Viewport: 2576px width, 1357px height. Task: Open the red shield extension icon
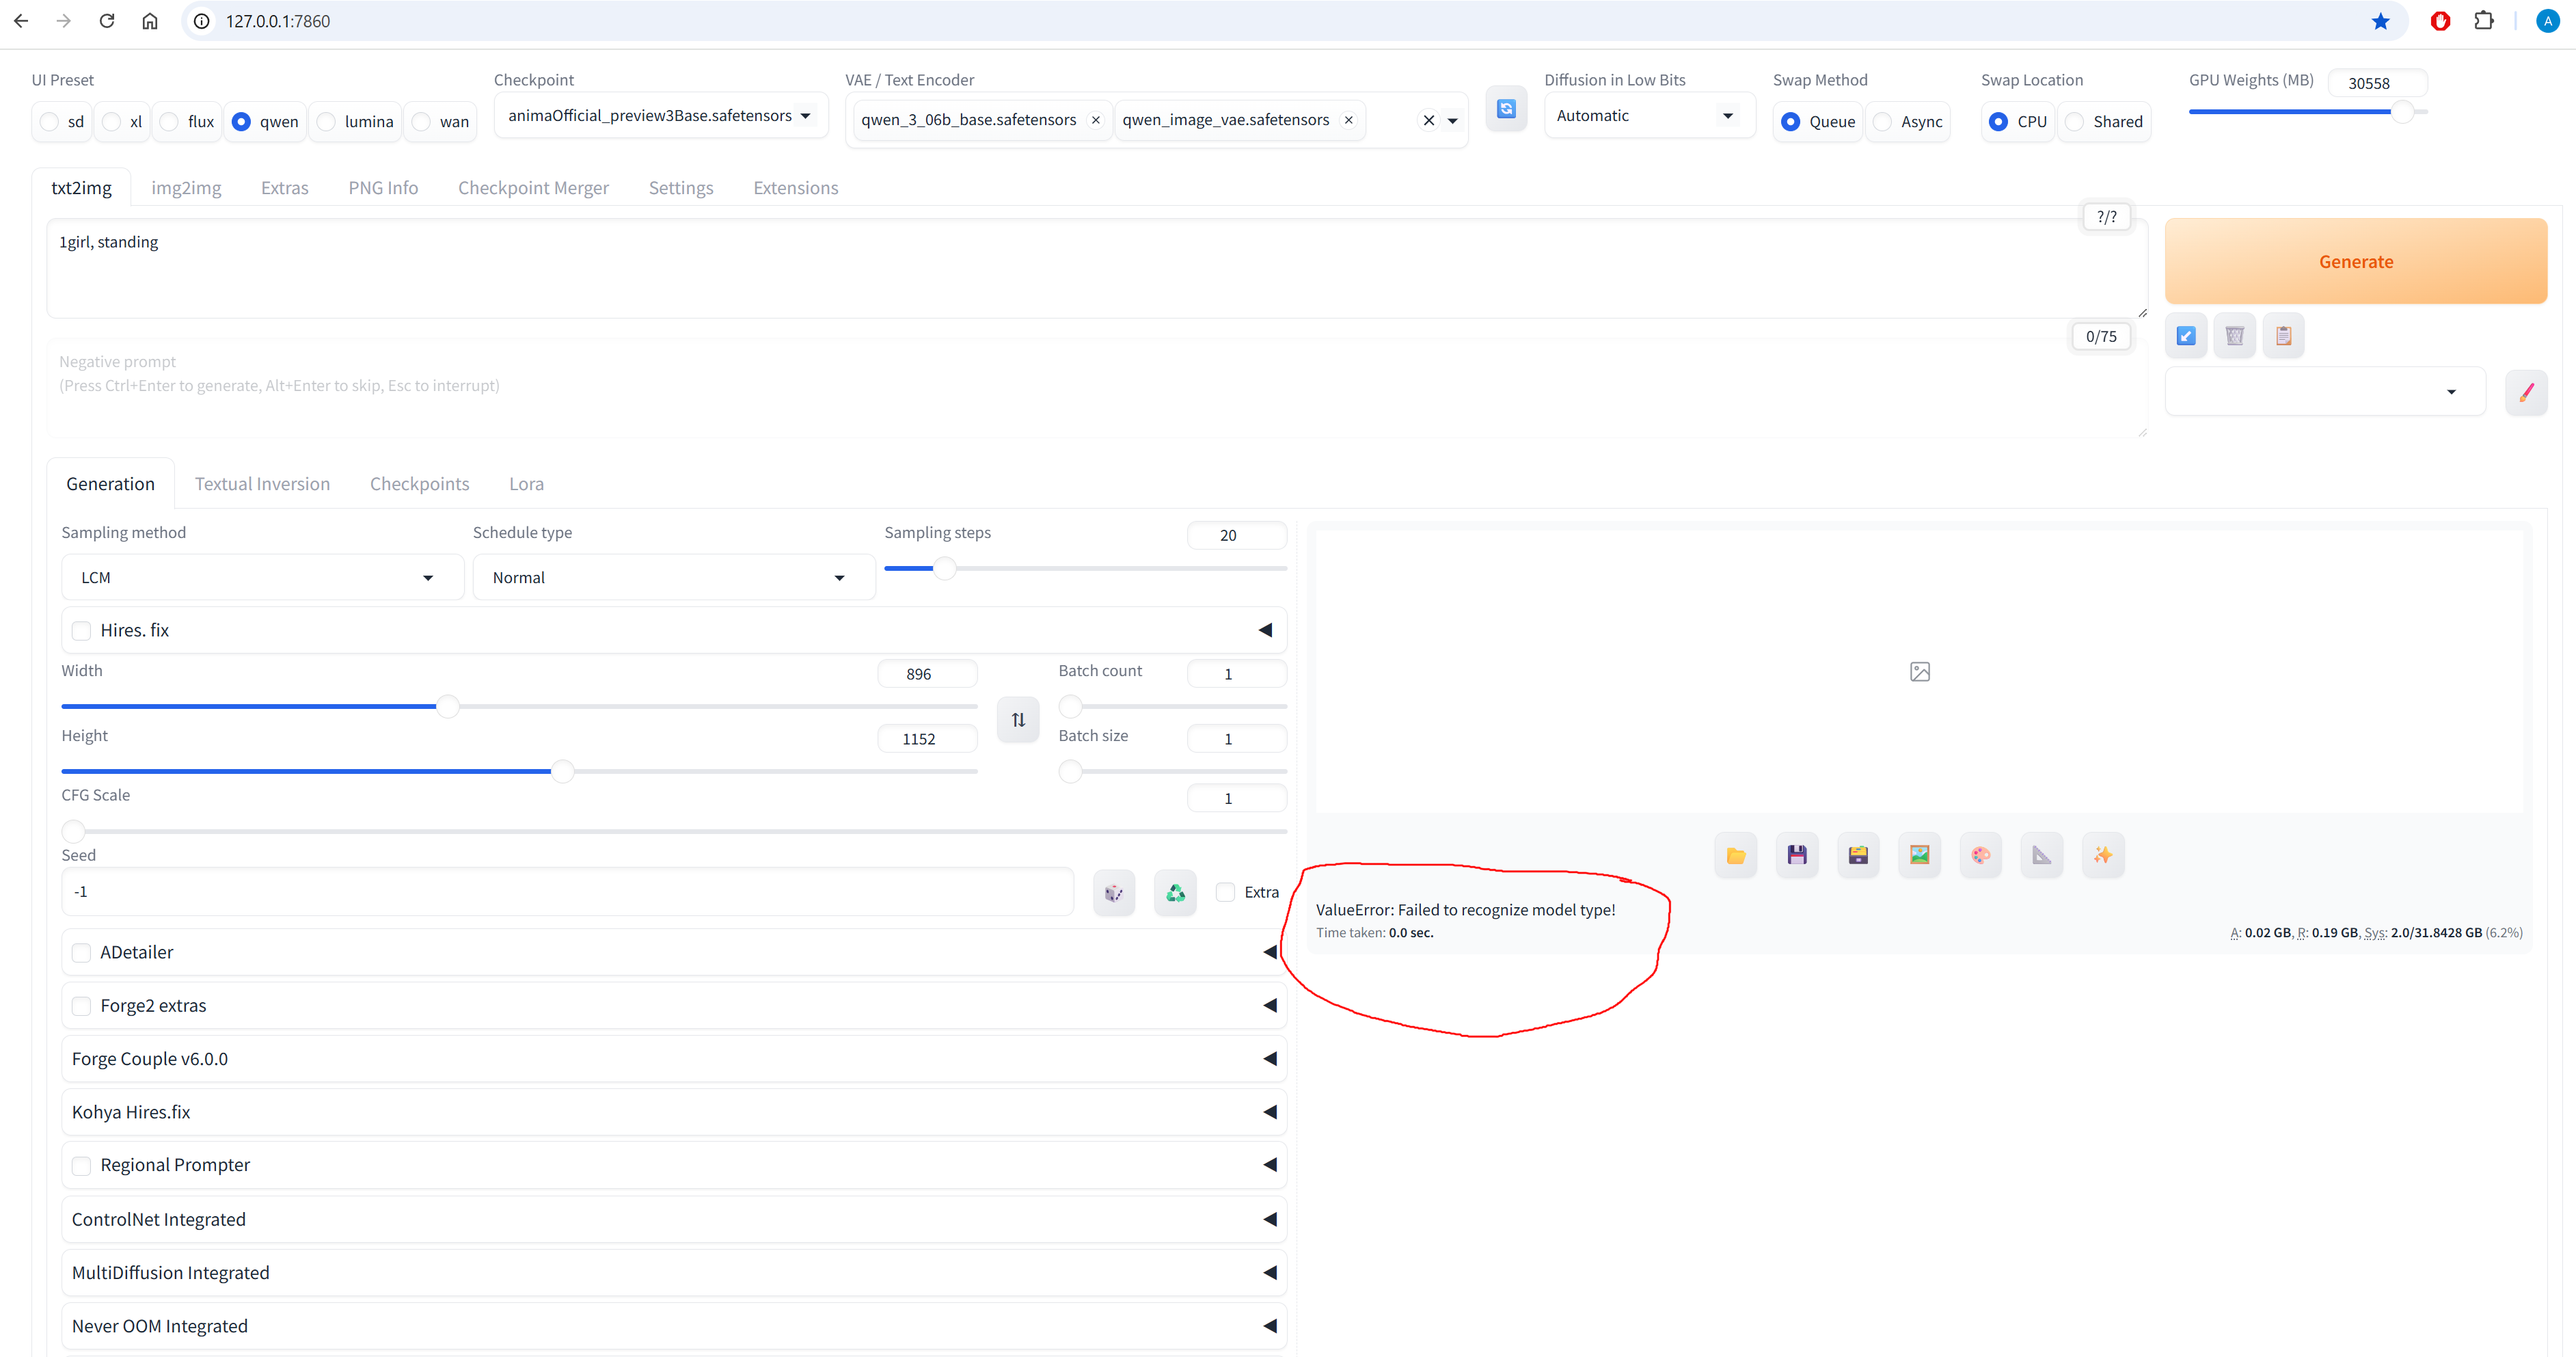(x=2440, y=21)
